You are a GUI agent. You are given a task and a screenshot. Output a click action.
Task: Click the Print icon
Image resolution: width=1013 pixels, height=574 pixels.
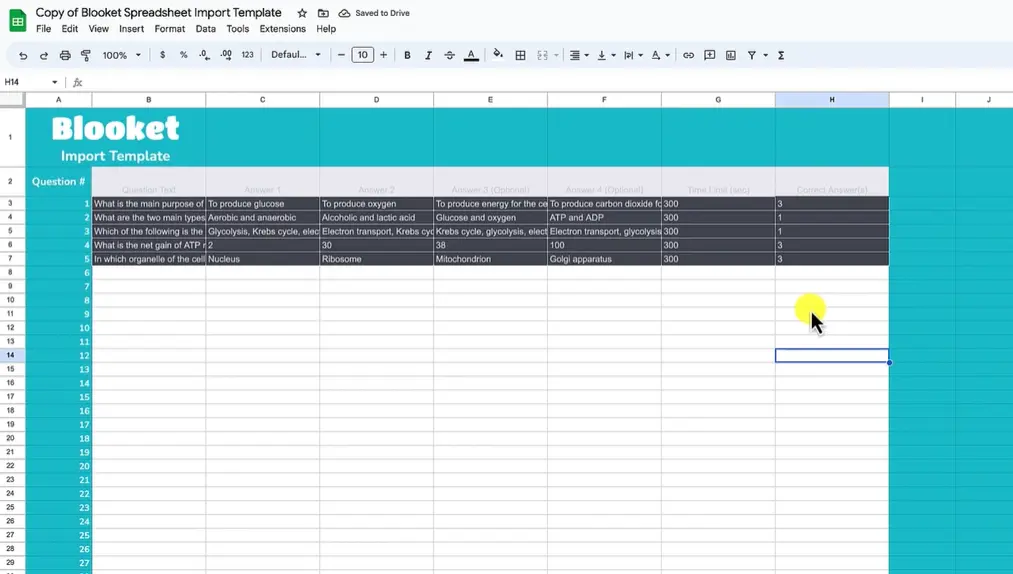point(65,56)
